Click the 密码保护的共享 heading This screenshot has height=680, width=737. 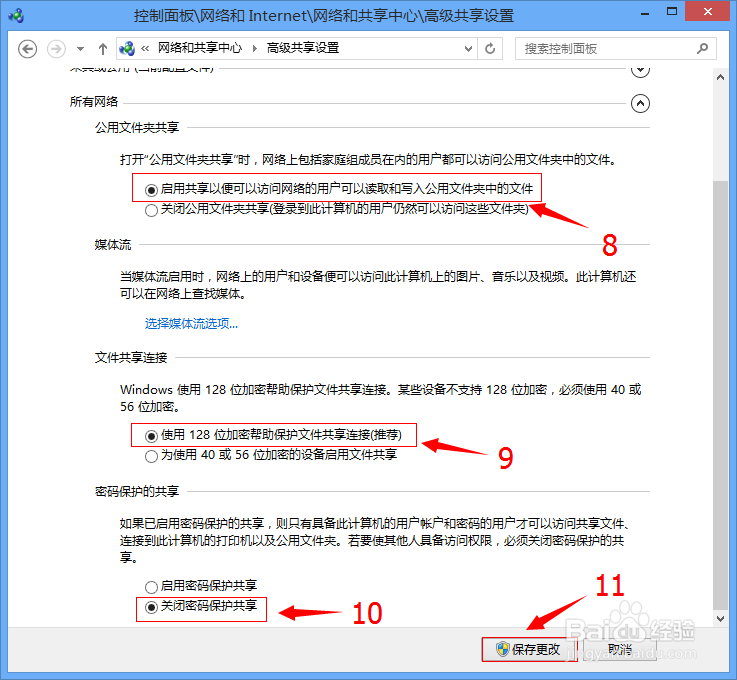(137, 491)
